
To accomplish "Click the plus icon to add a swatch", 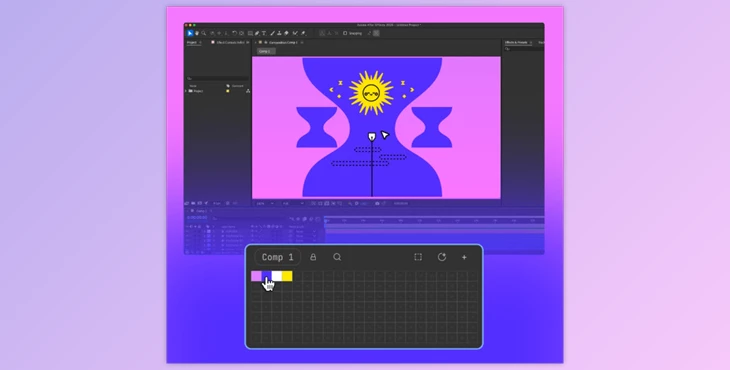I will point(464,257).
